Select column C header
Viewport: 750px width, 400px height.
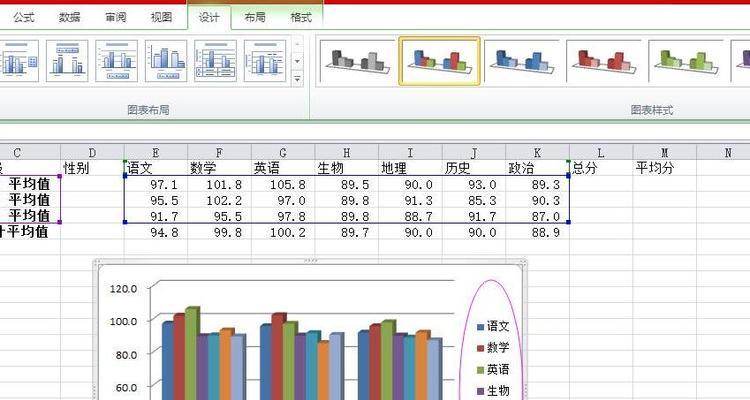click(x=30, y=153)
